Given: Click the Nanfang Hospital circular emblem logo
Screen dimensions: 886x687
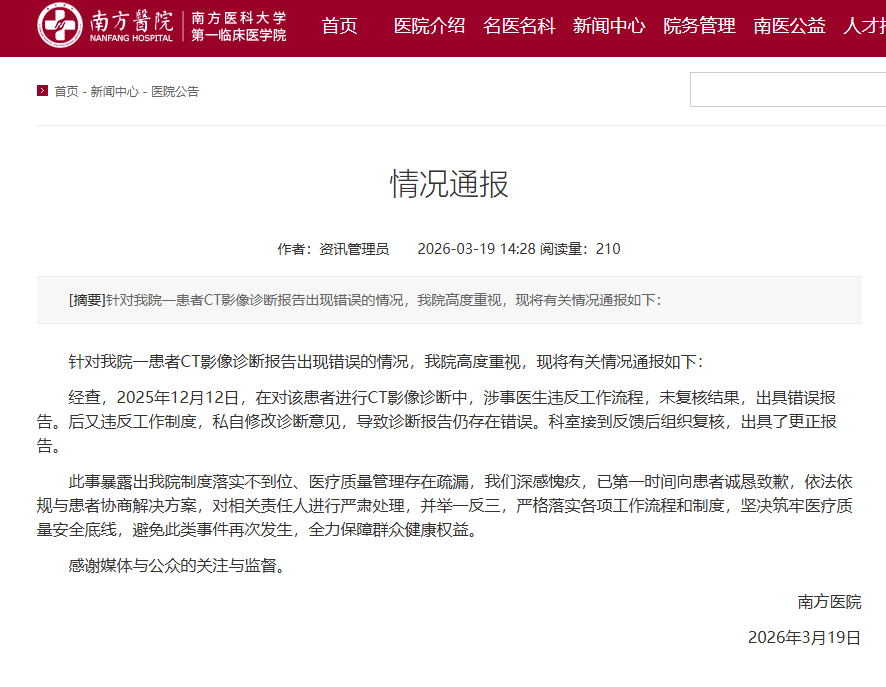Looking at the screenshot, I should click(x=59, y=27).
